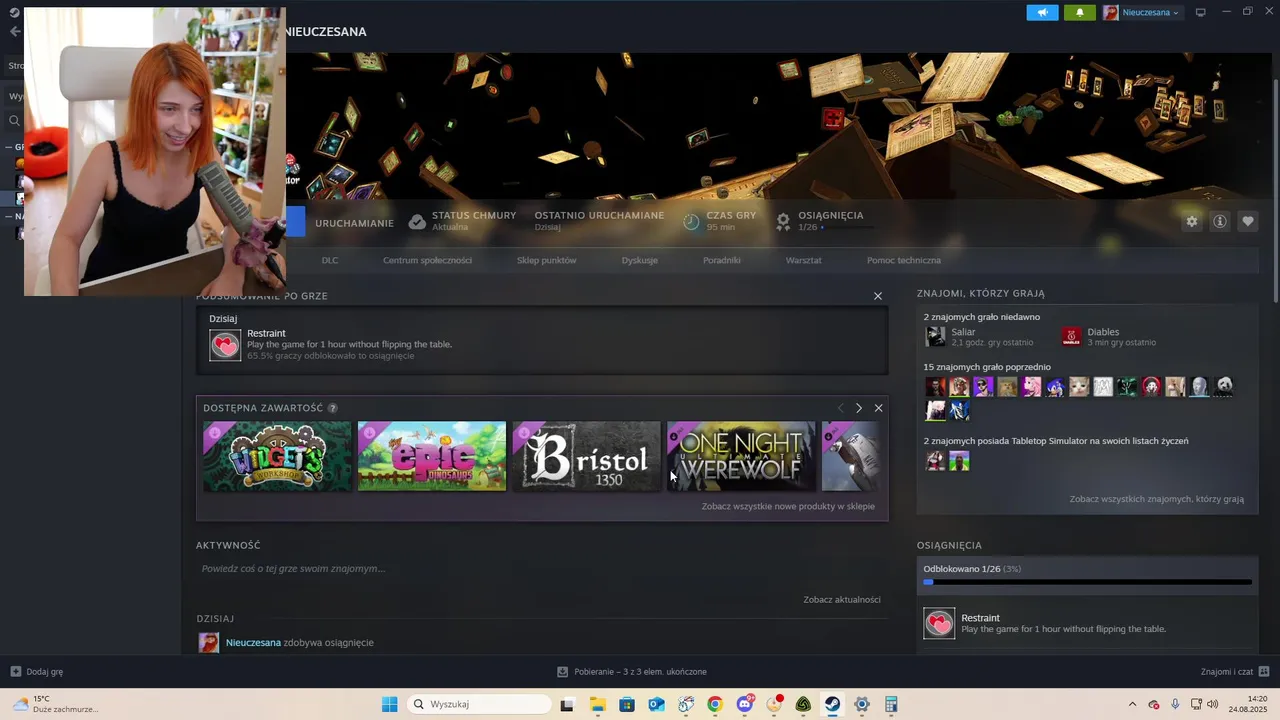Open the One Night Ultimate Werewolf thumbnail
The width and height of the screenshot is (1280, 720).
pyautogui.click(x=741, y=456)
